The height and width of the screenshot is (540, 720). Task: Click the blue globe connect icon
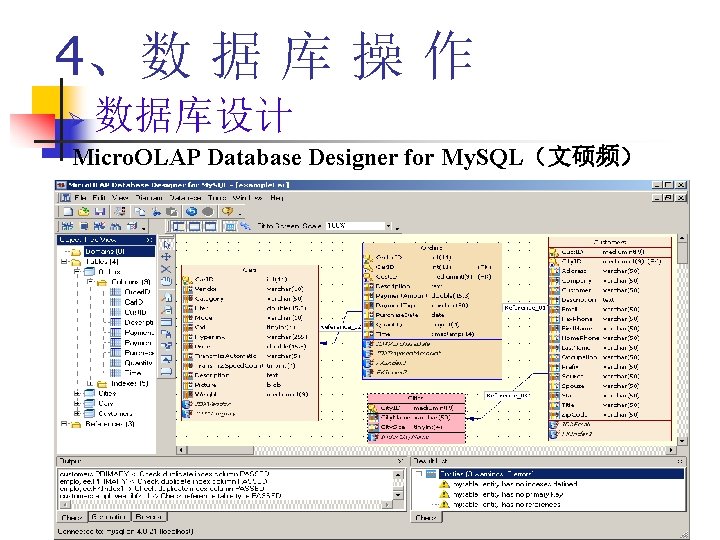pyautogui.click(x=191, y=212)
